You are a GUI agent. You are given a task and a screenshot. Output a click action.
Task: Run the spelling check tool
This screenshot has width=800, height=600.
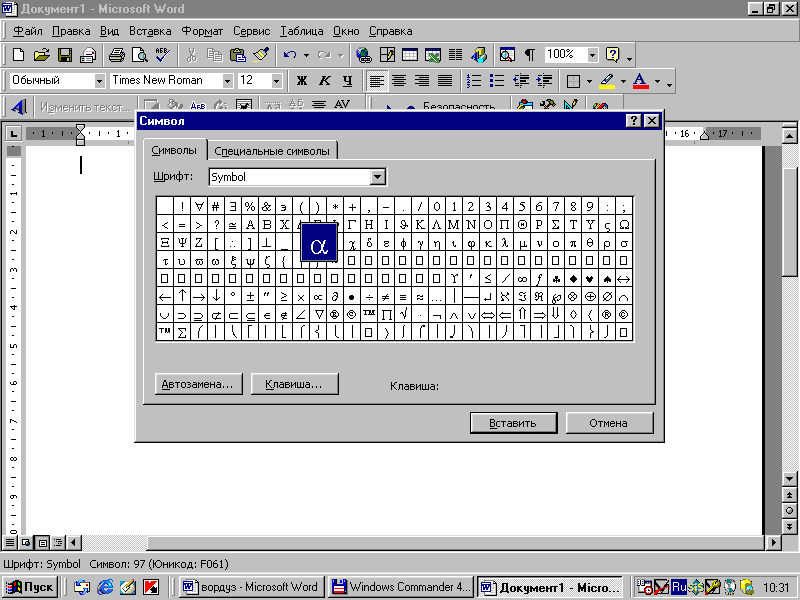(x=163, y=55)
